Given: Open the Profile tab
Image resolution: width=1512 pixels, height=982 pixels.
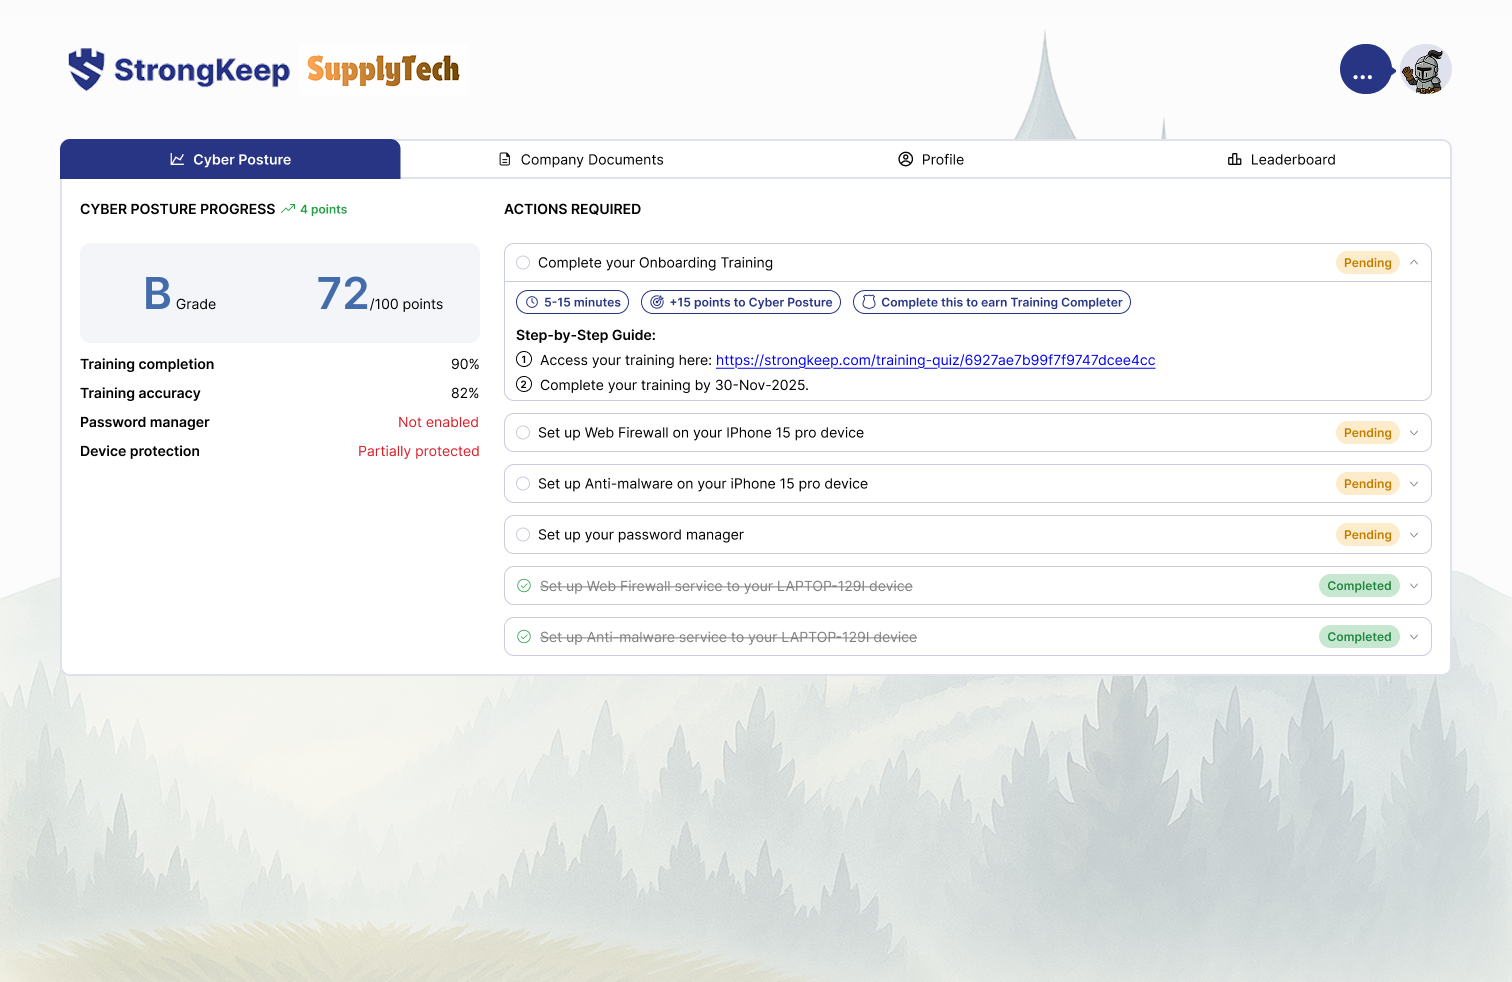Looking at the screenshot, I should click(x=931, y=159).
